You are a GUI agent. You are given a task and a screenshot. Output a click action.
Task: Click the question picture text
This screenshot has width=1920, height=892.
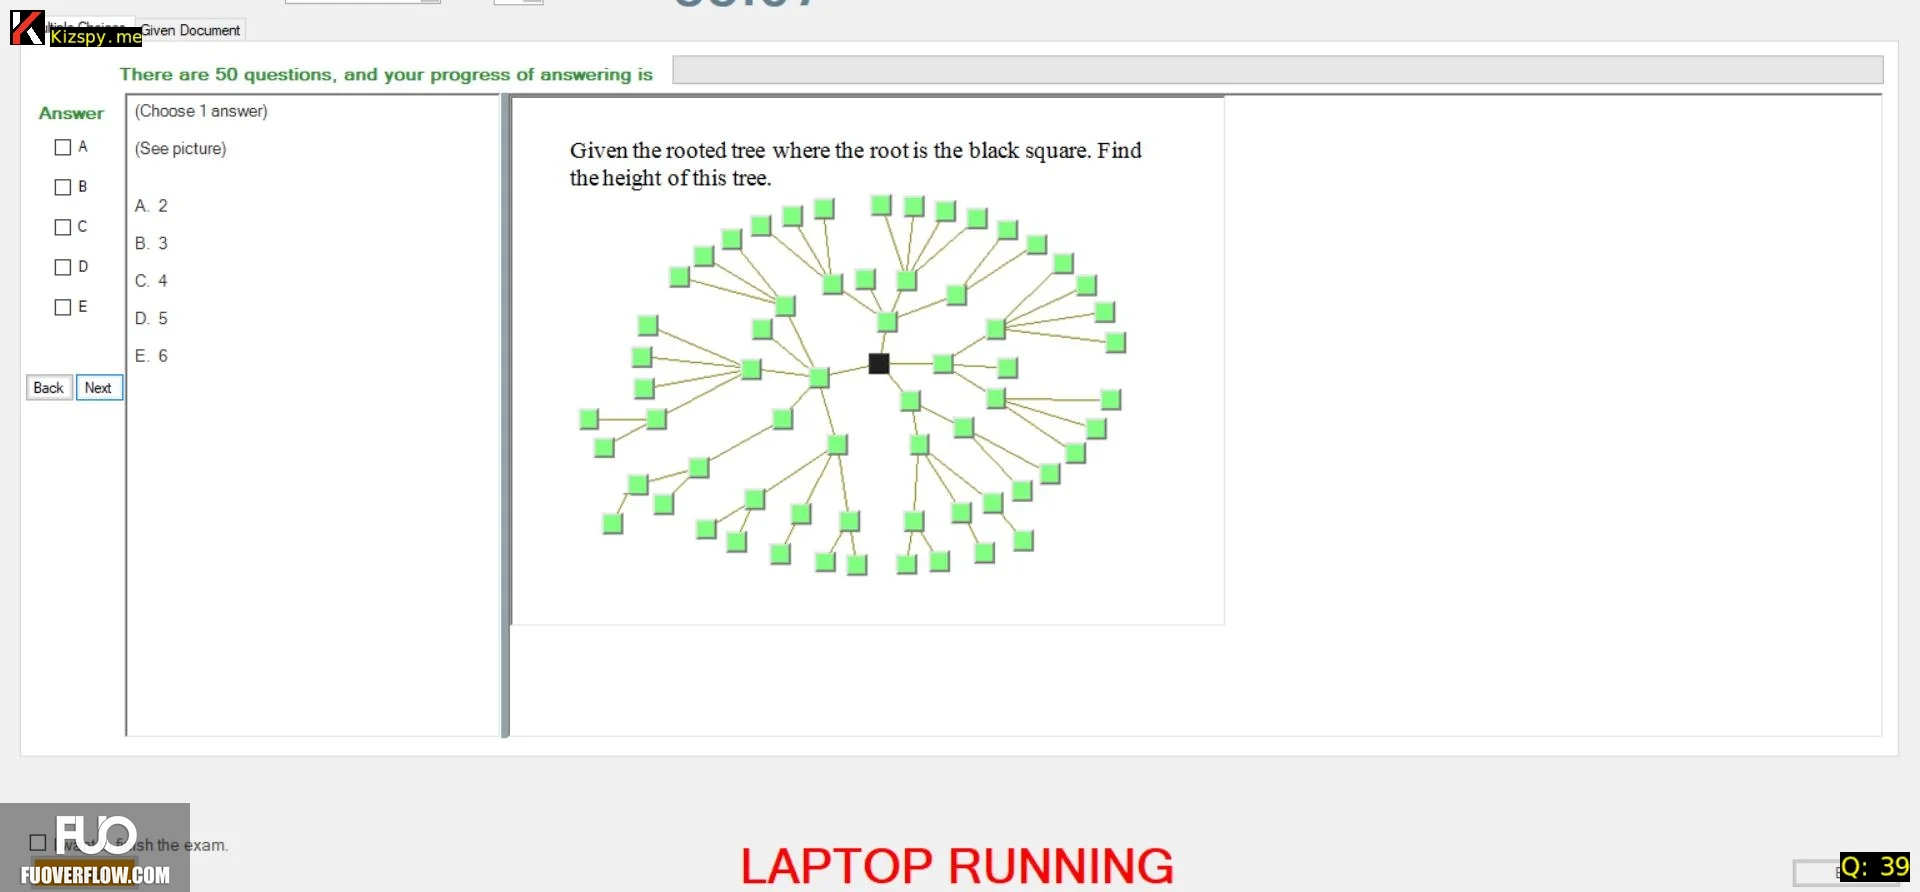pos(855,164)
